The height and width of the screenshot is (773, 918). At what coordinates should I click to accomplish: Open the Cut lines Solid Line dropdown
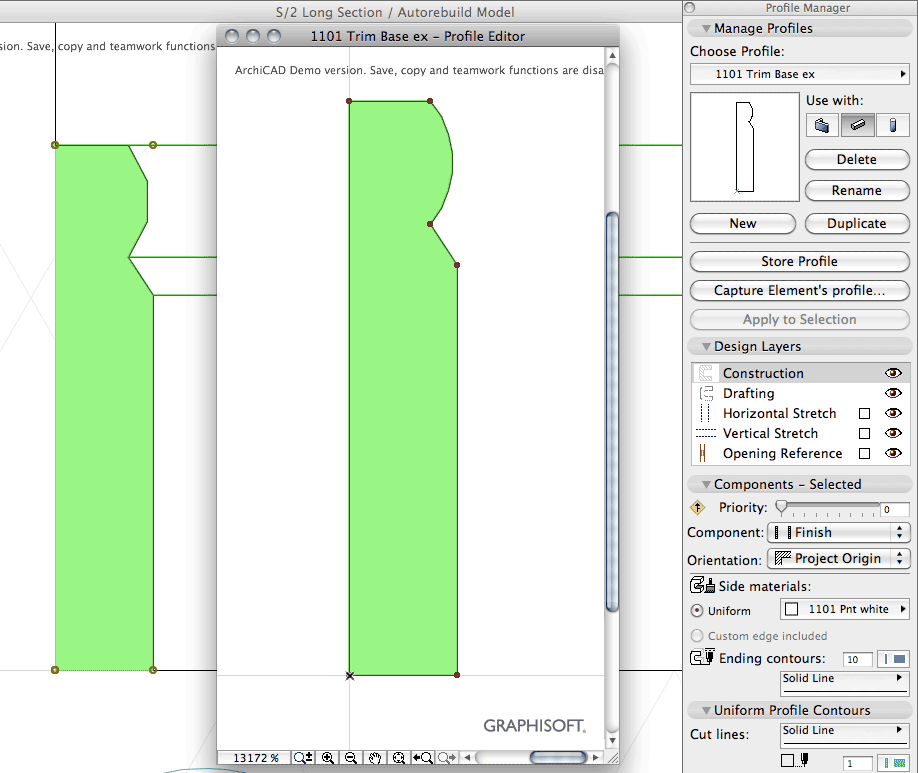coord(844,730)
